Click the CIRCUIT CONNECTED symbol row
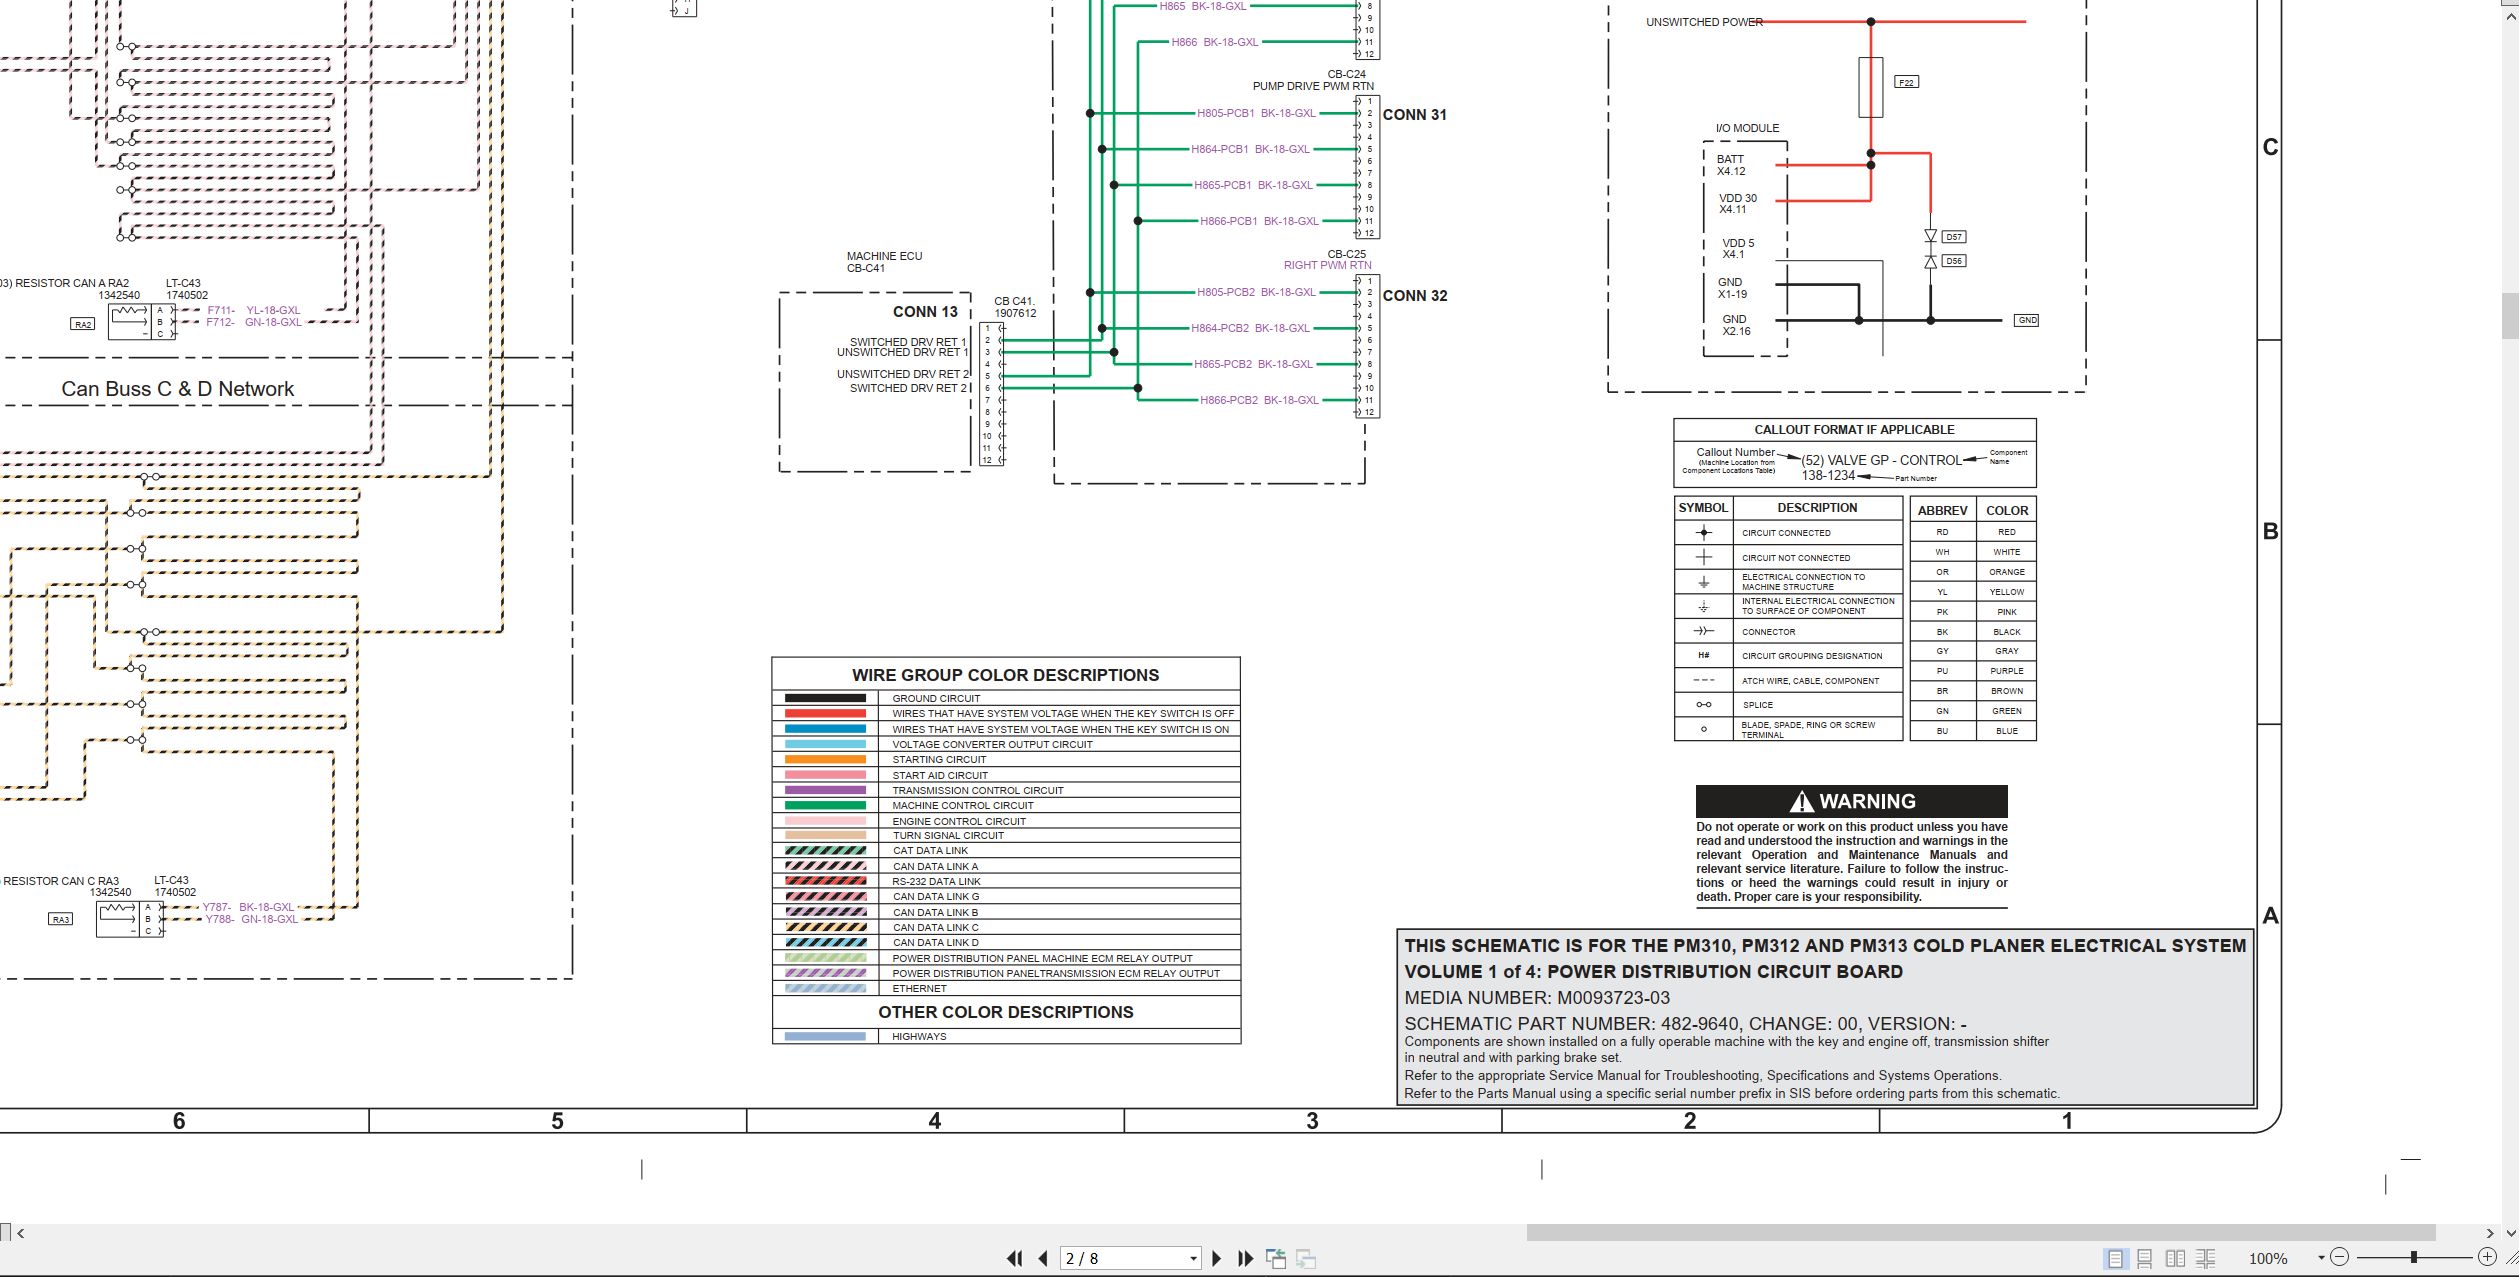 pos(1788,533)
